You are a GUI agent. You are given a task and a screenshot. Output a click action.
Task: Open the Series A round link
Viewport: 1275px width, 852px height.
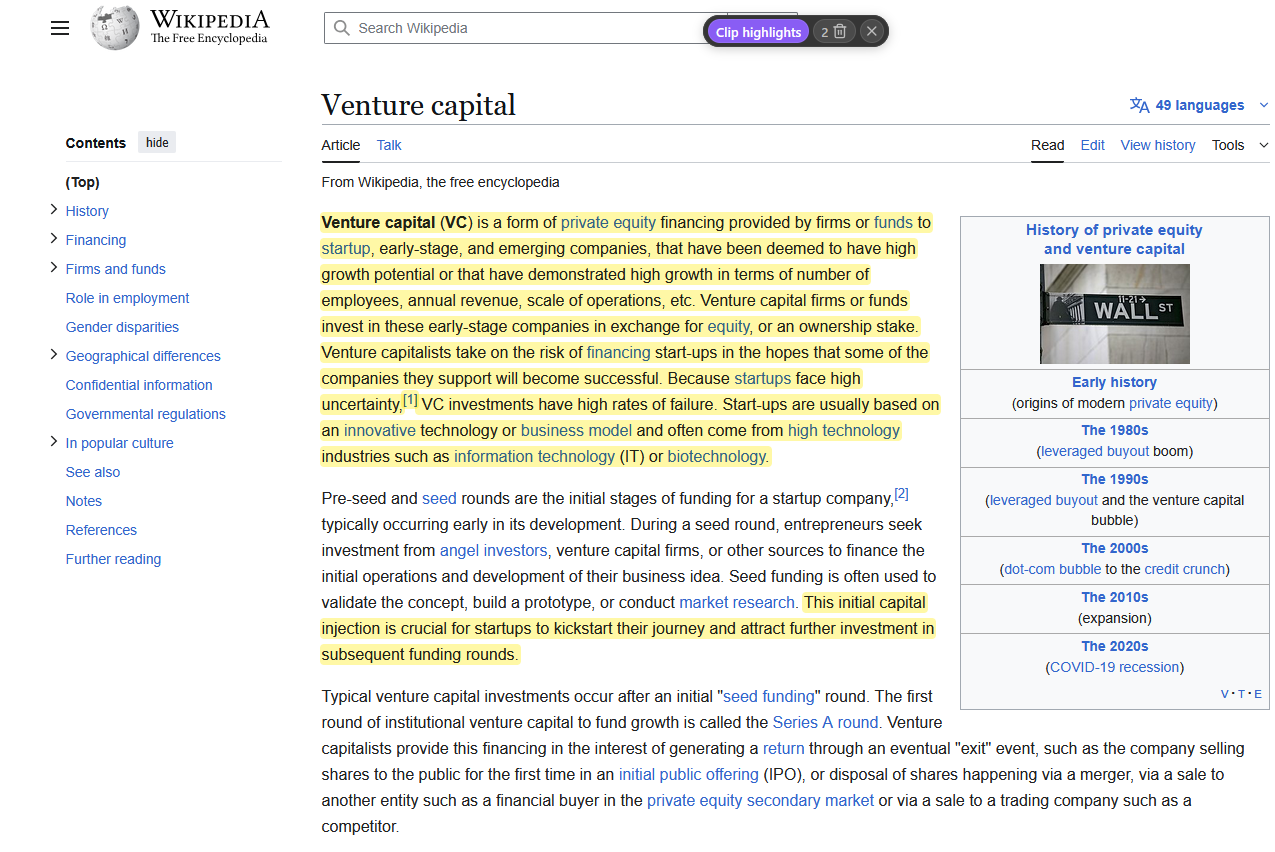826,722
